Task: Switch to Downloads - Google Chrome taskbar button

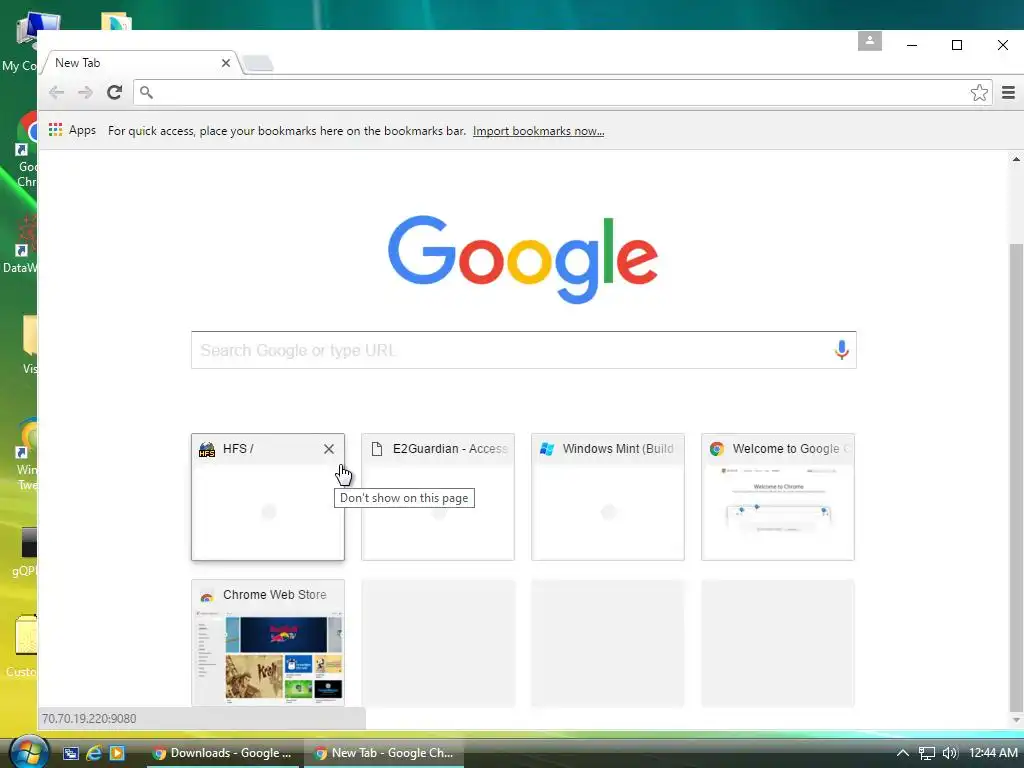Action: 224,753
